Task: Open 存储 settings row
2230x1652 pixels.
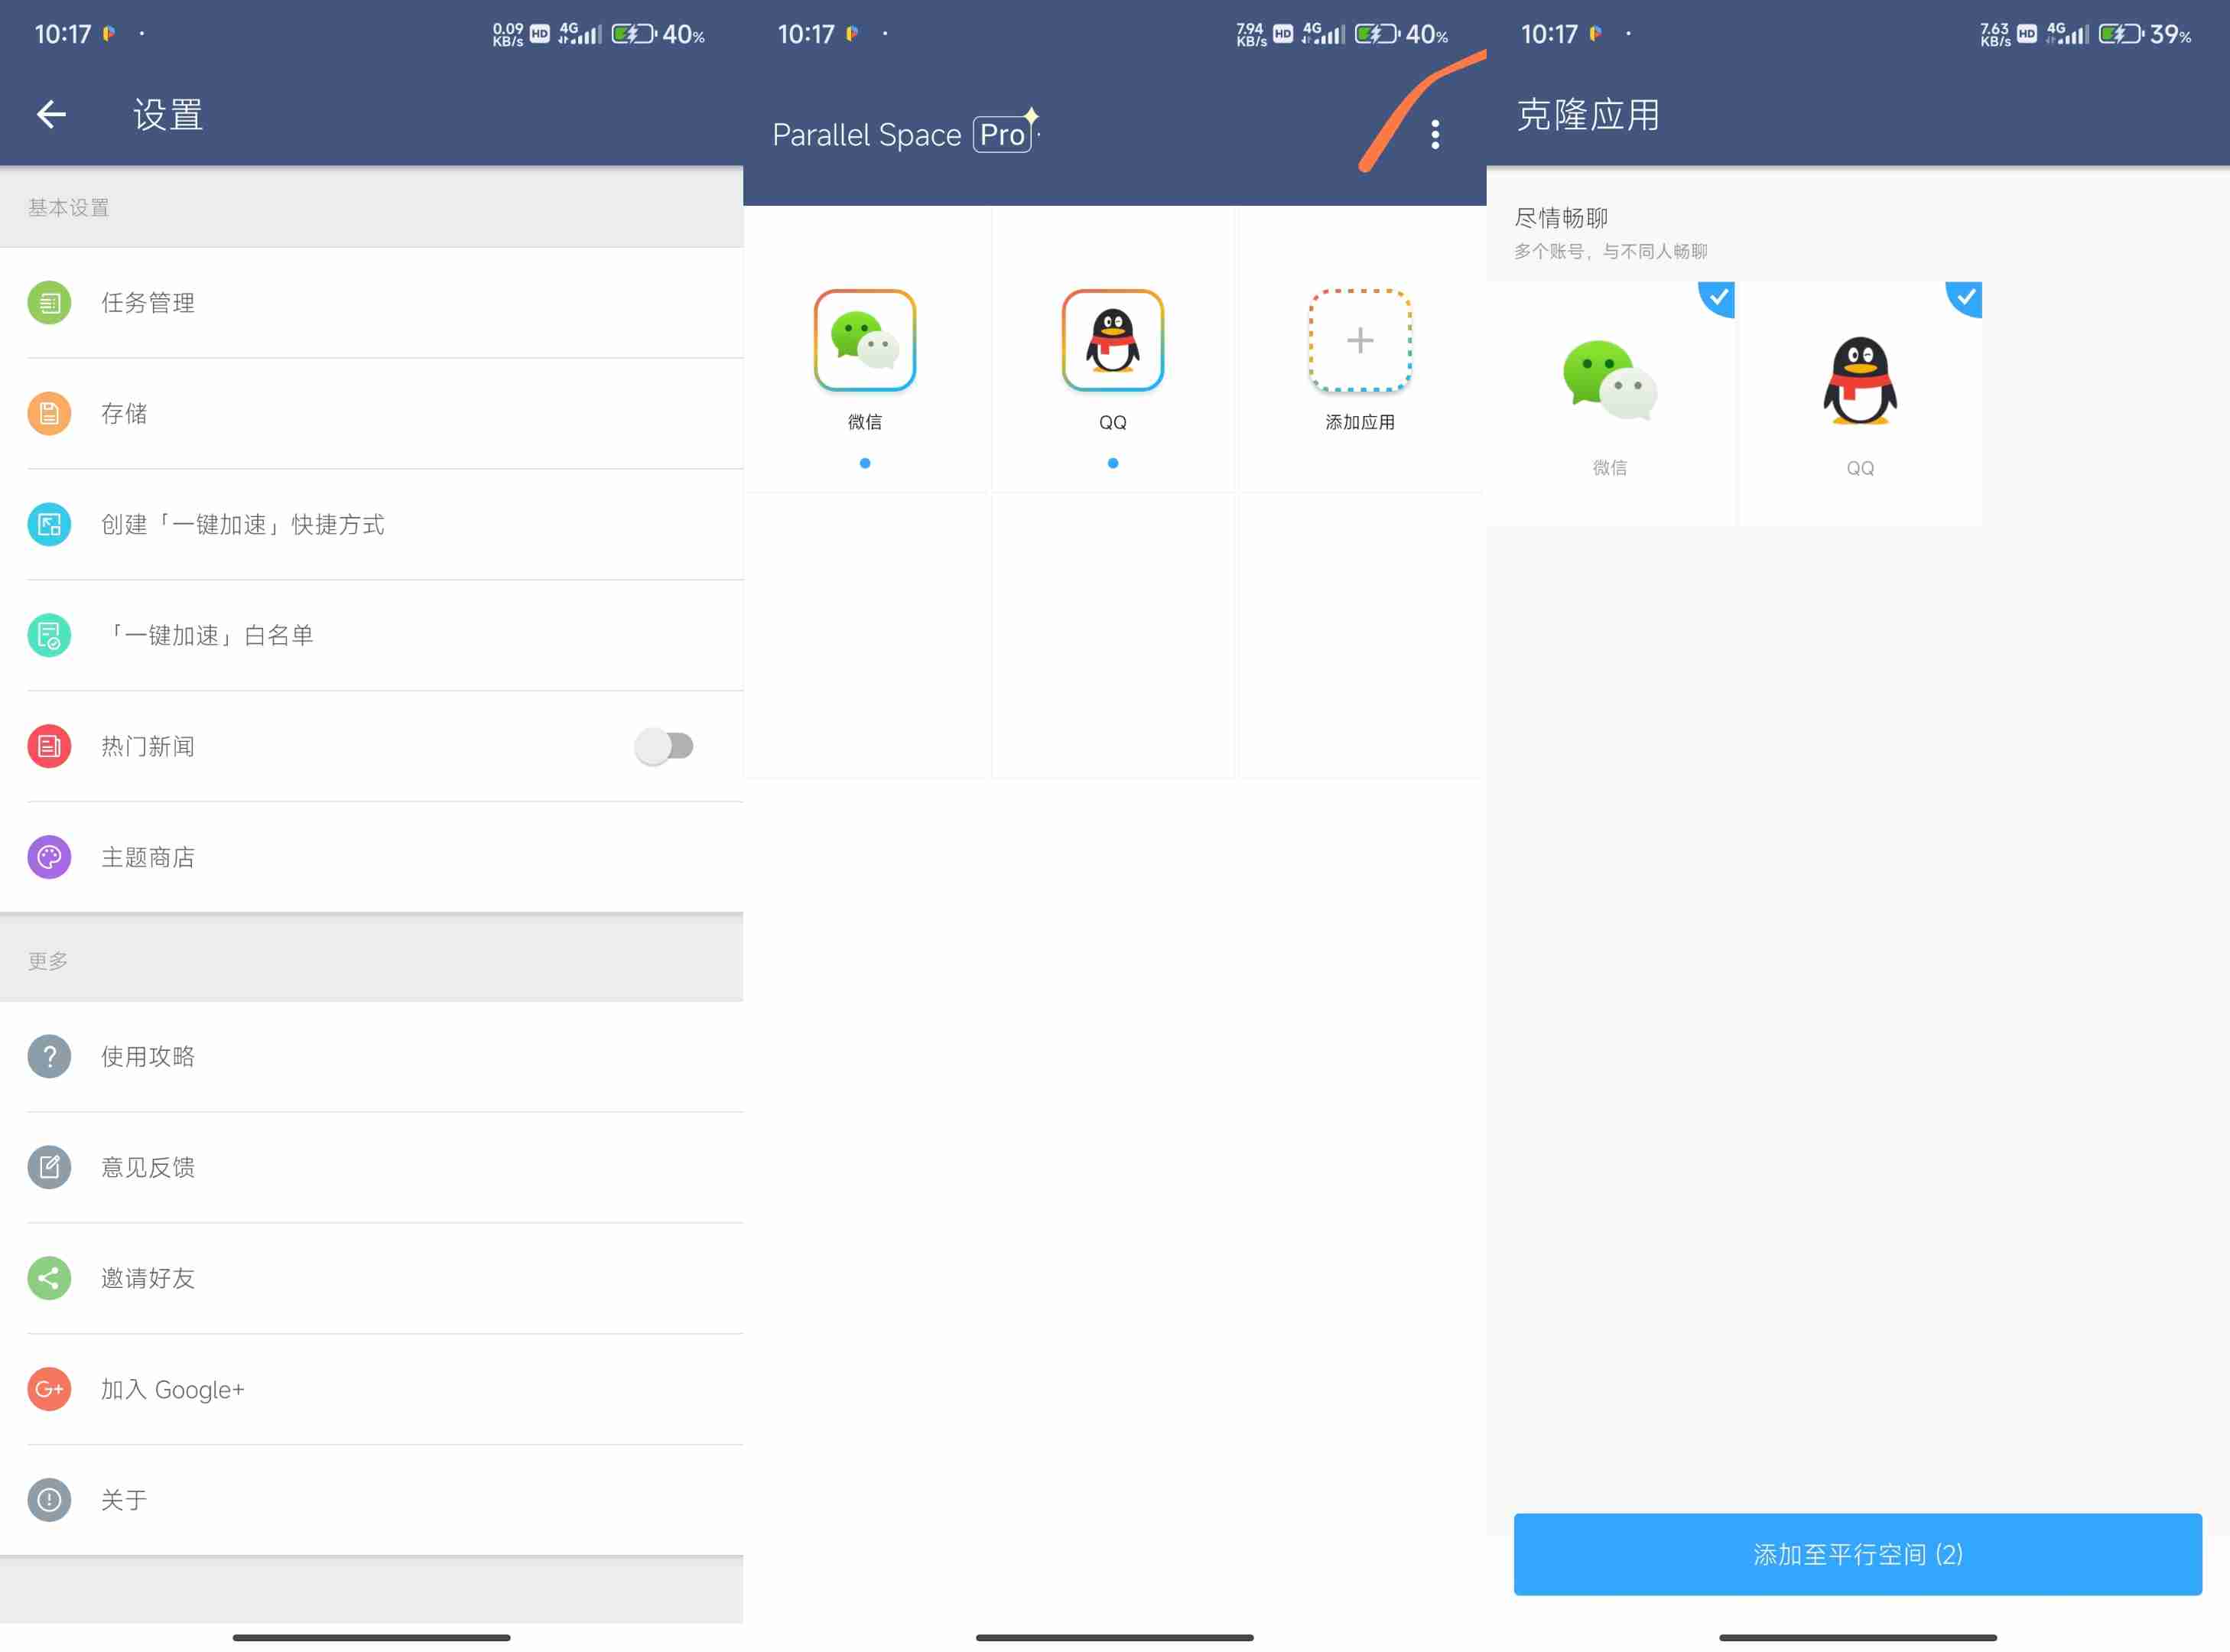Action: [x=372, y=413]
